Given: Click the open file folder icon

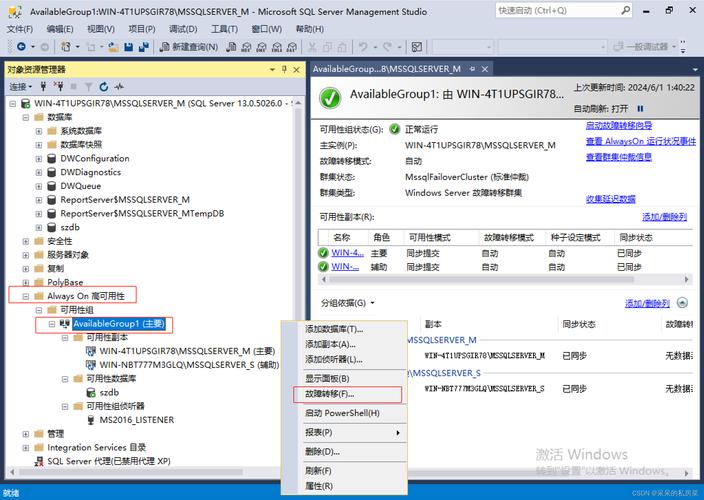Looking at the screenshot, I should (x=114, y=47).
